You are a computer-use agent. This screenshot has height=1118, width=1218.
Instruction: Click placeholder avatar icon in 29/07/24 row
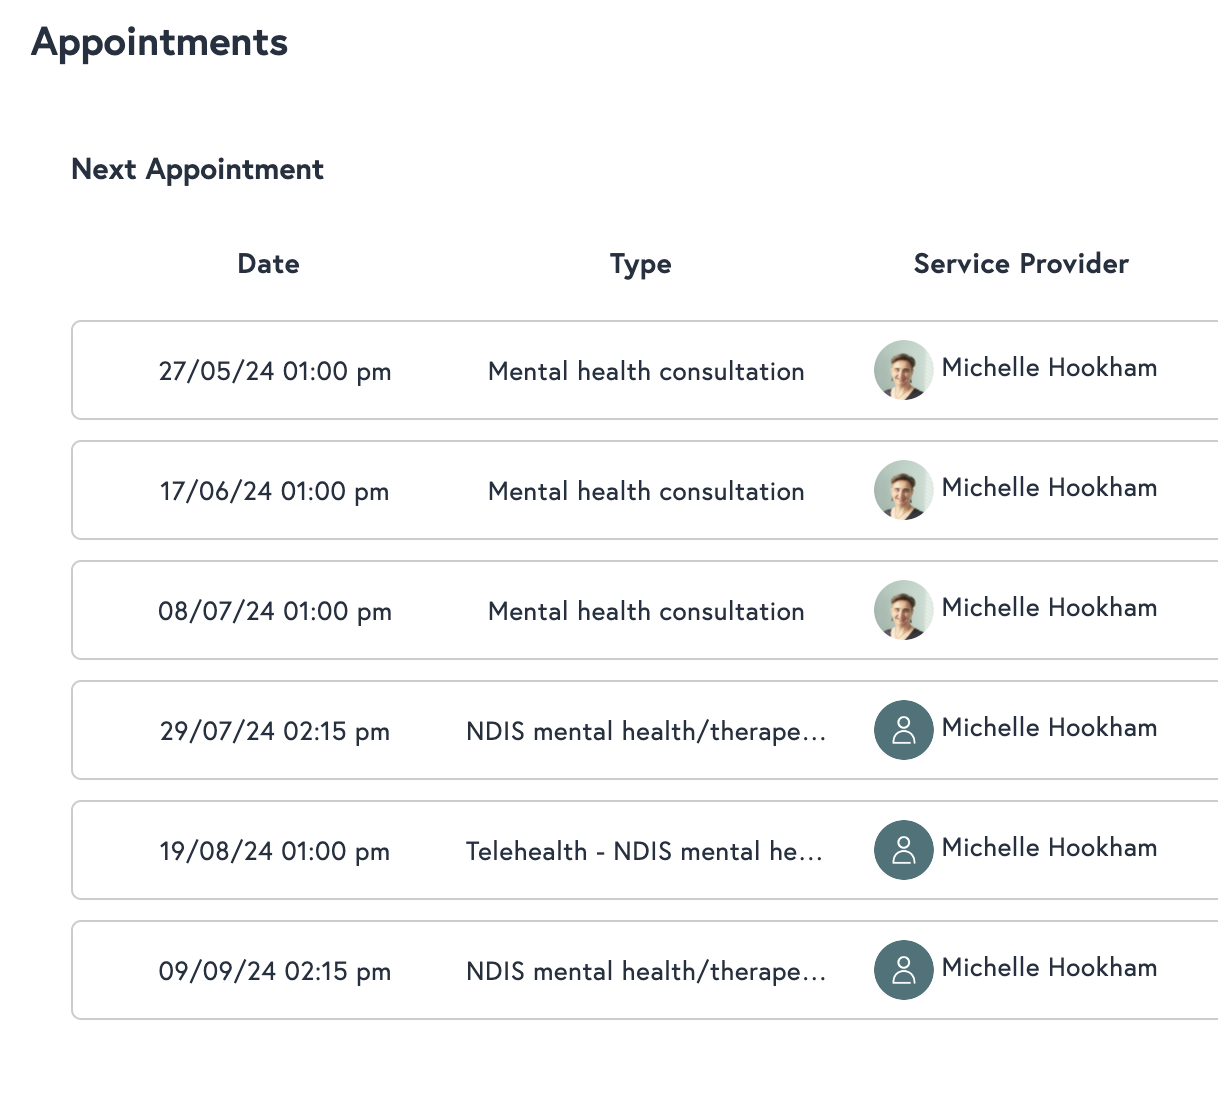point(903,730)
